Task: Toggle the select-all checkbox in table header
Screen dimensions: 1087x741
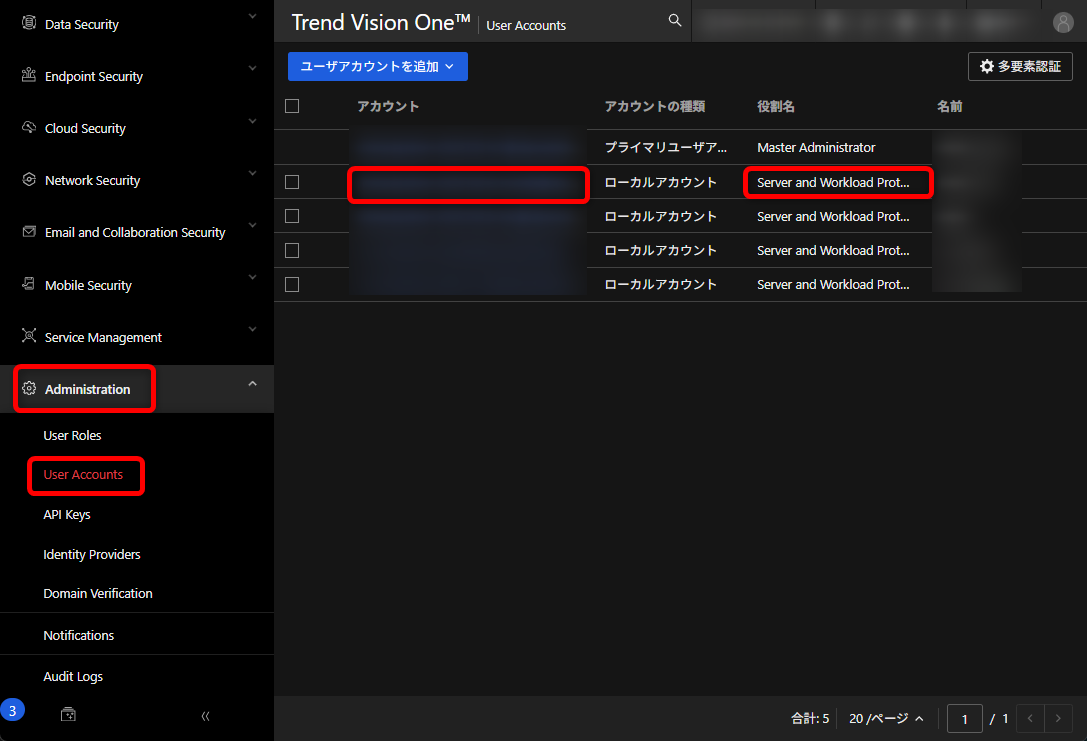Action: 292,106
